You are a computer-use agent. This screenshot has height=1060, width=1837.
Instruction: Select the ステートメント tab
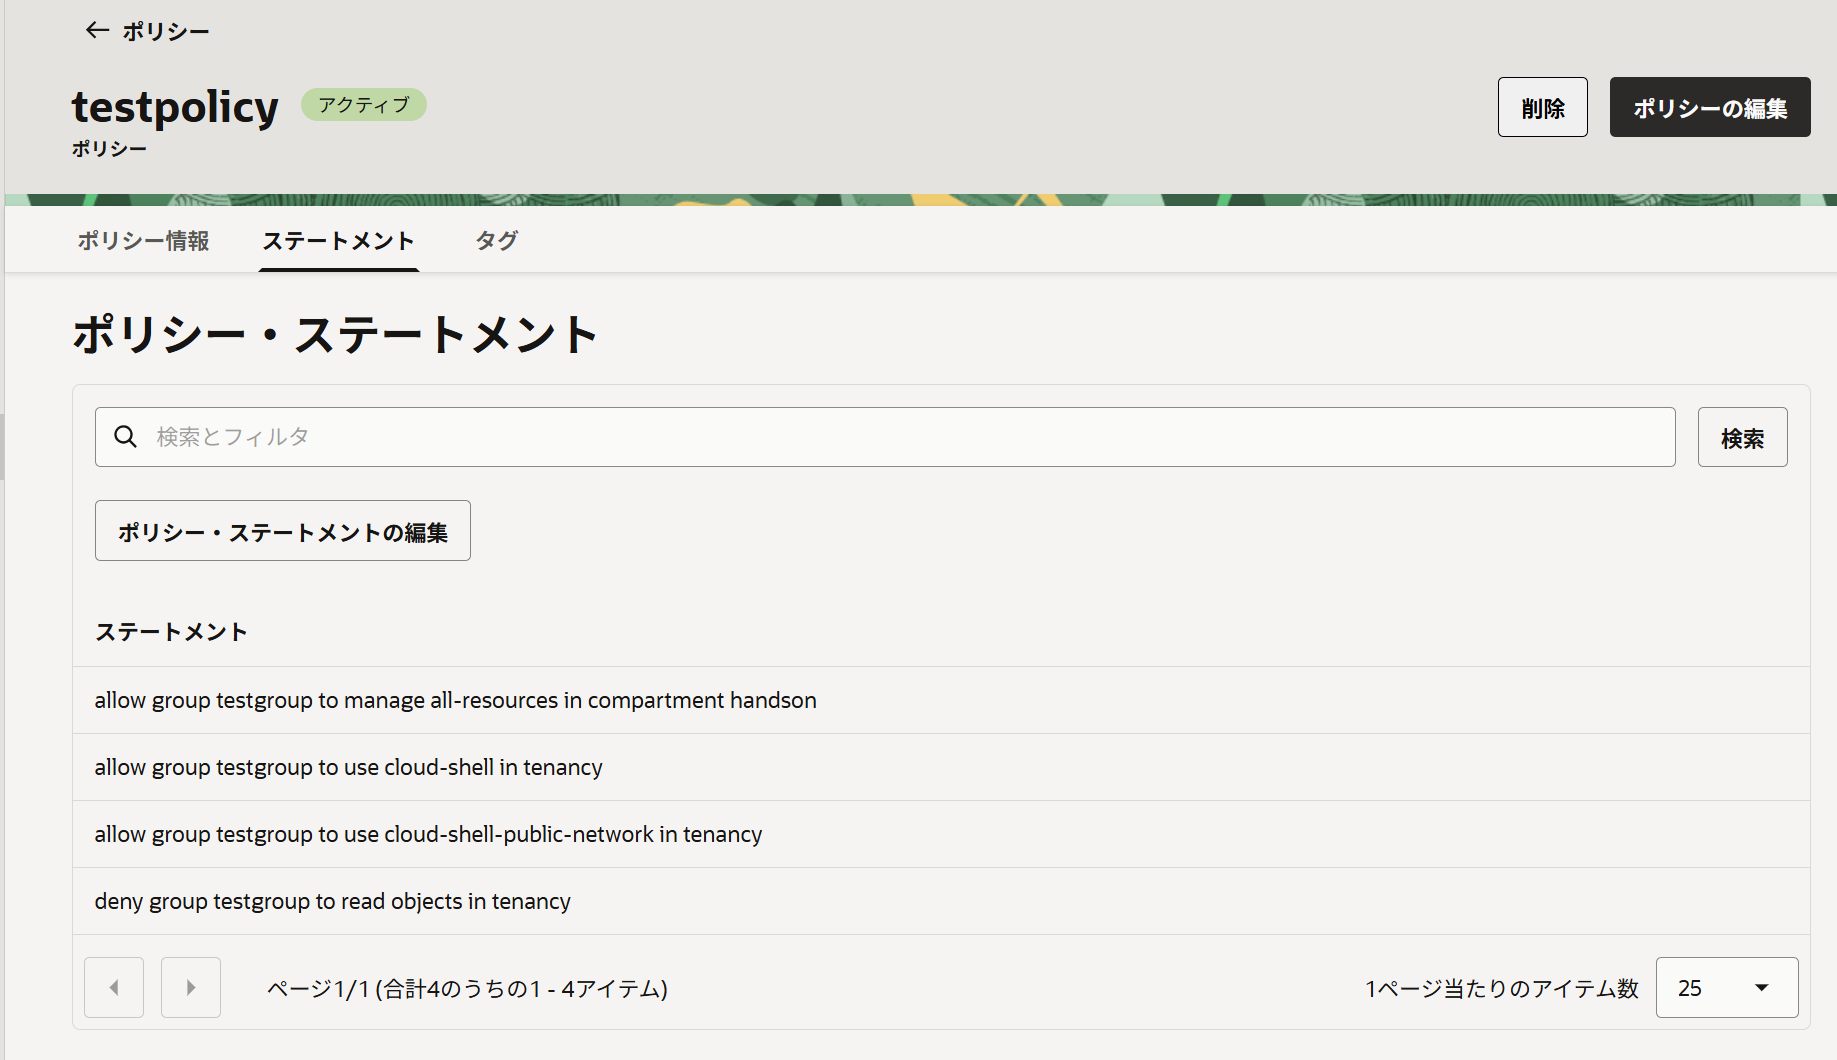[x=338, y=241]
